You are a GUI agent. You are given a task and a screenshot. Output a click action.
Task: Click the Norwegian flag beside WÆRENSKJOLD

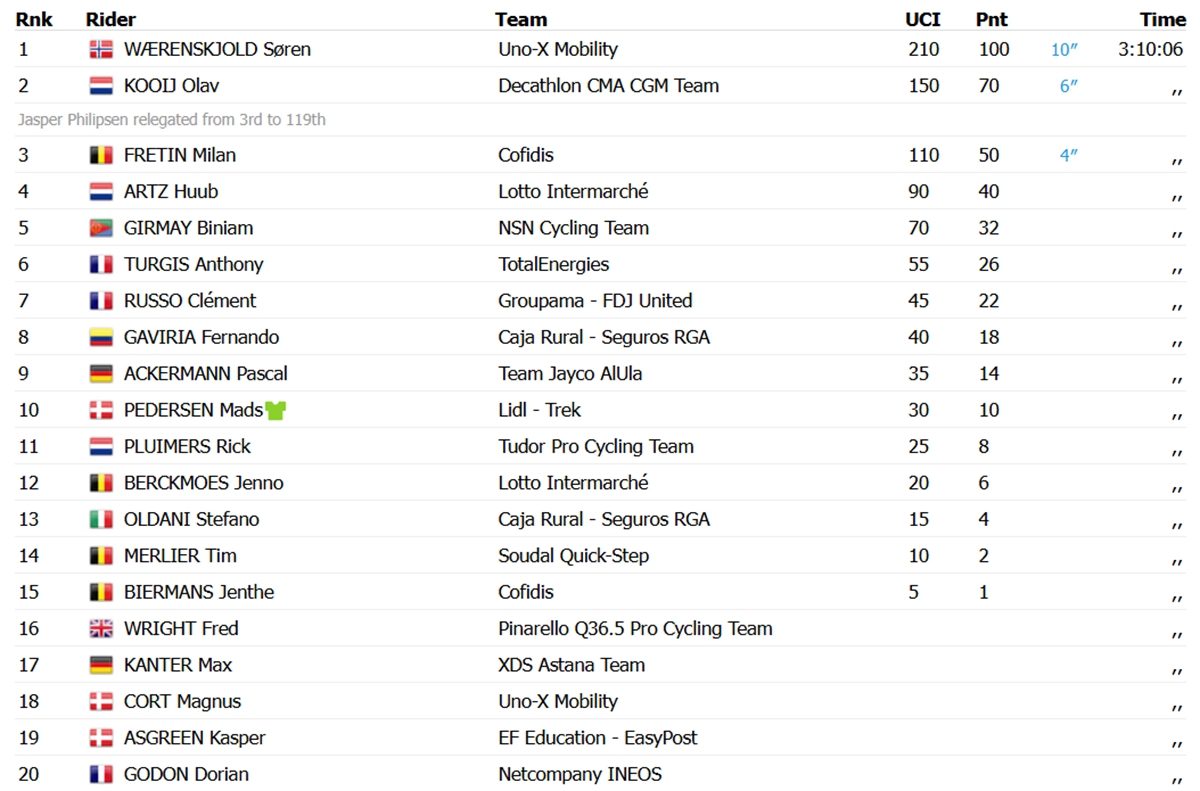[x=101, y=49]
